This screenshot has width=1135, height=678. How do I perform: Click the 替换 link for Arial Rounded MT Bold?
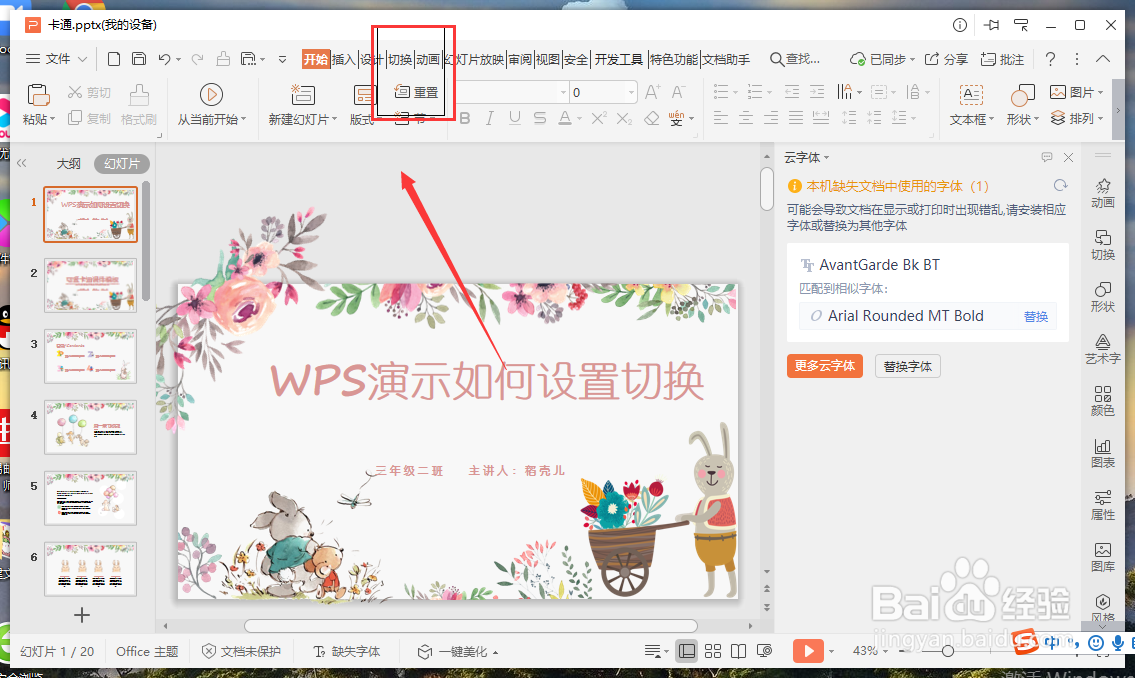tap(1036, 316)
